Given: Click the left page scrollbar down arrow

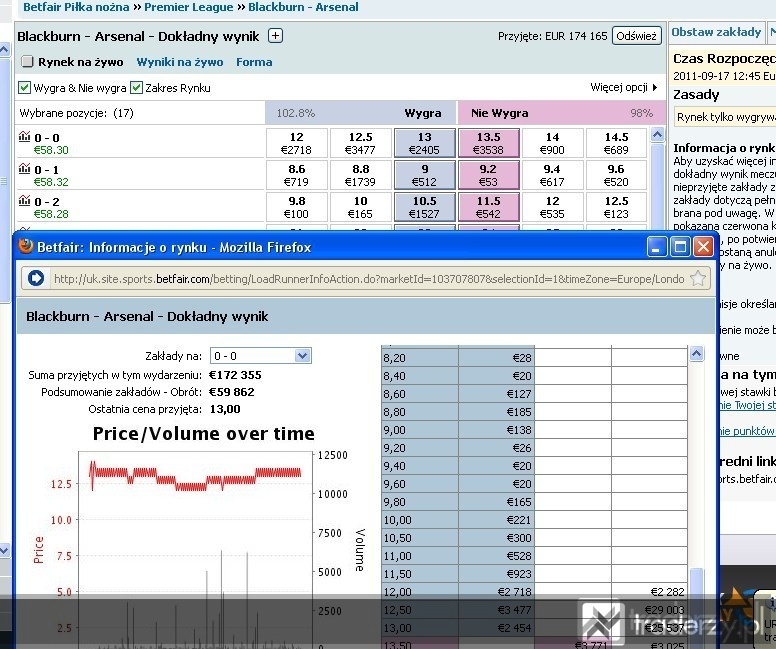Looking at the screenshot, I should 4,550.
